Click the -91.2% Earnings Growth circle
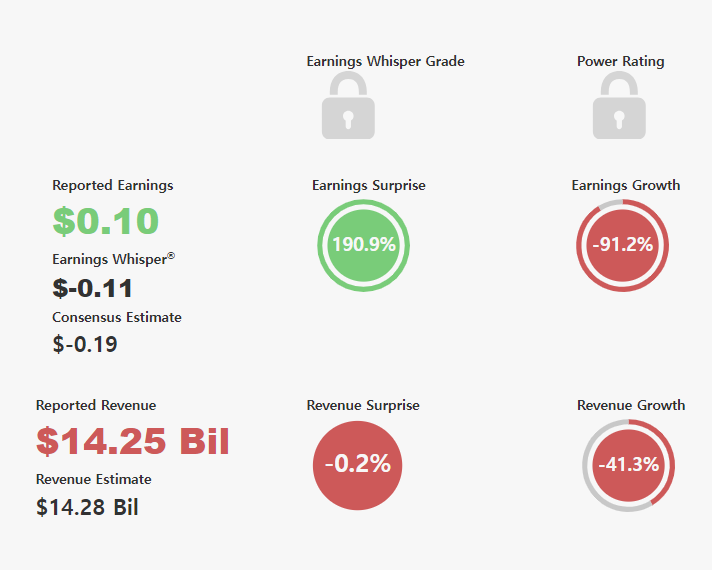 (x=623, y=245)
